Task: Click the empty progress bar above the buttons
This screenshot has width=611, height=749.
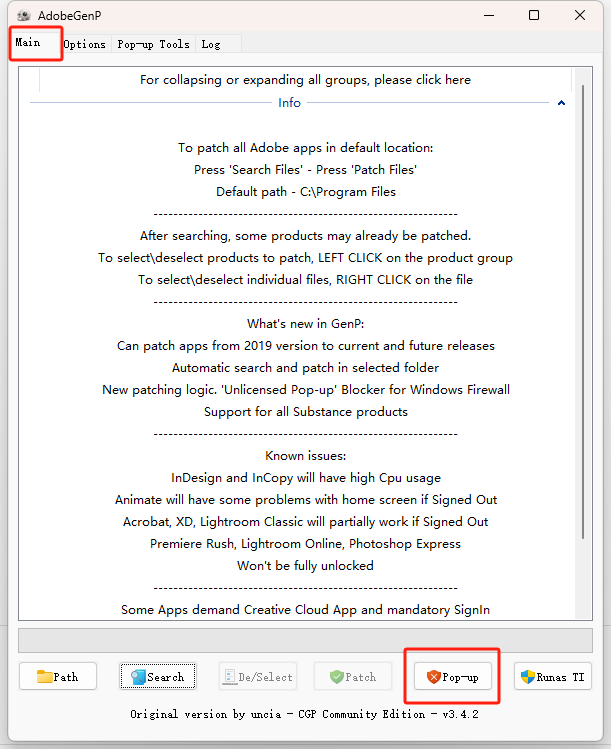Action: (x=305, y=640)
